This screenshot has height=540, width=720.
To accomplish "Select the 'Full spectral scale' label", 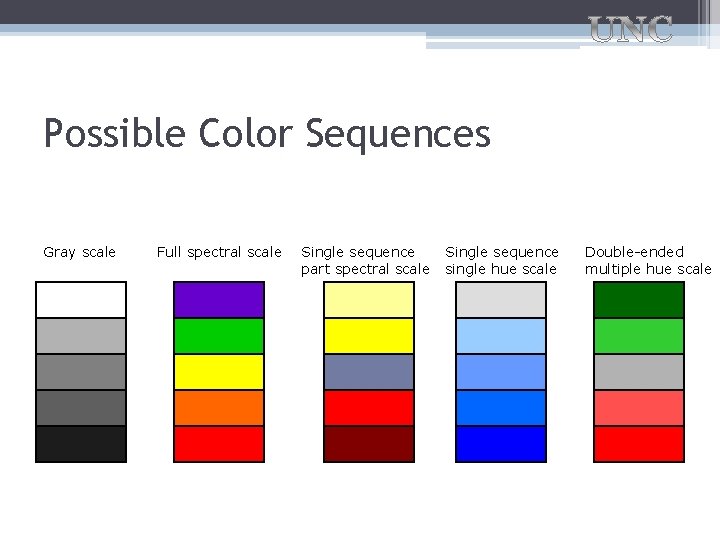I will [x=219, y=252].
